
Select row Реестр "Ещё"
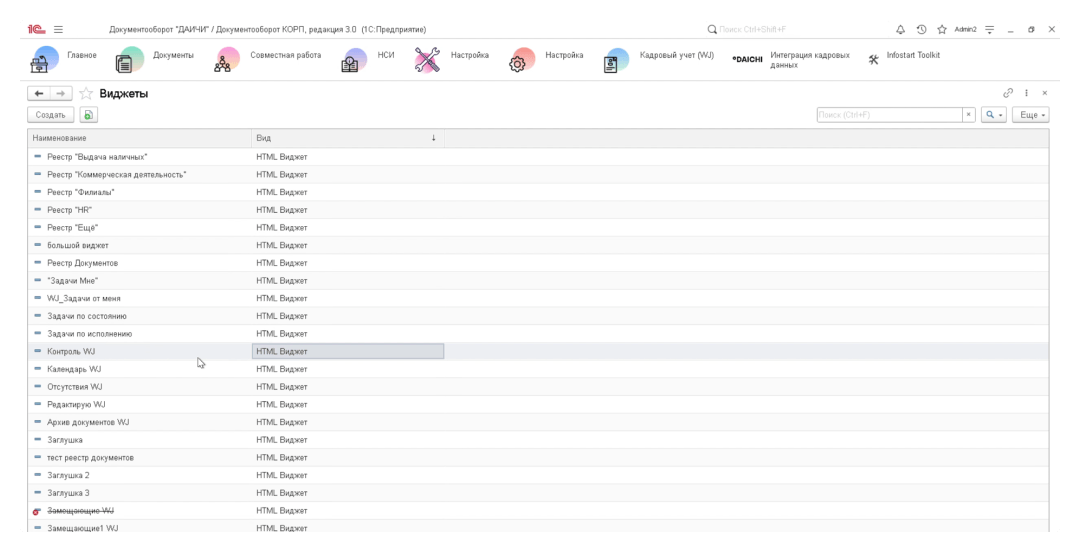[x=539, y=228]
